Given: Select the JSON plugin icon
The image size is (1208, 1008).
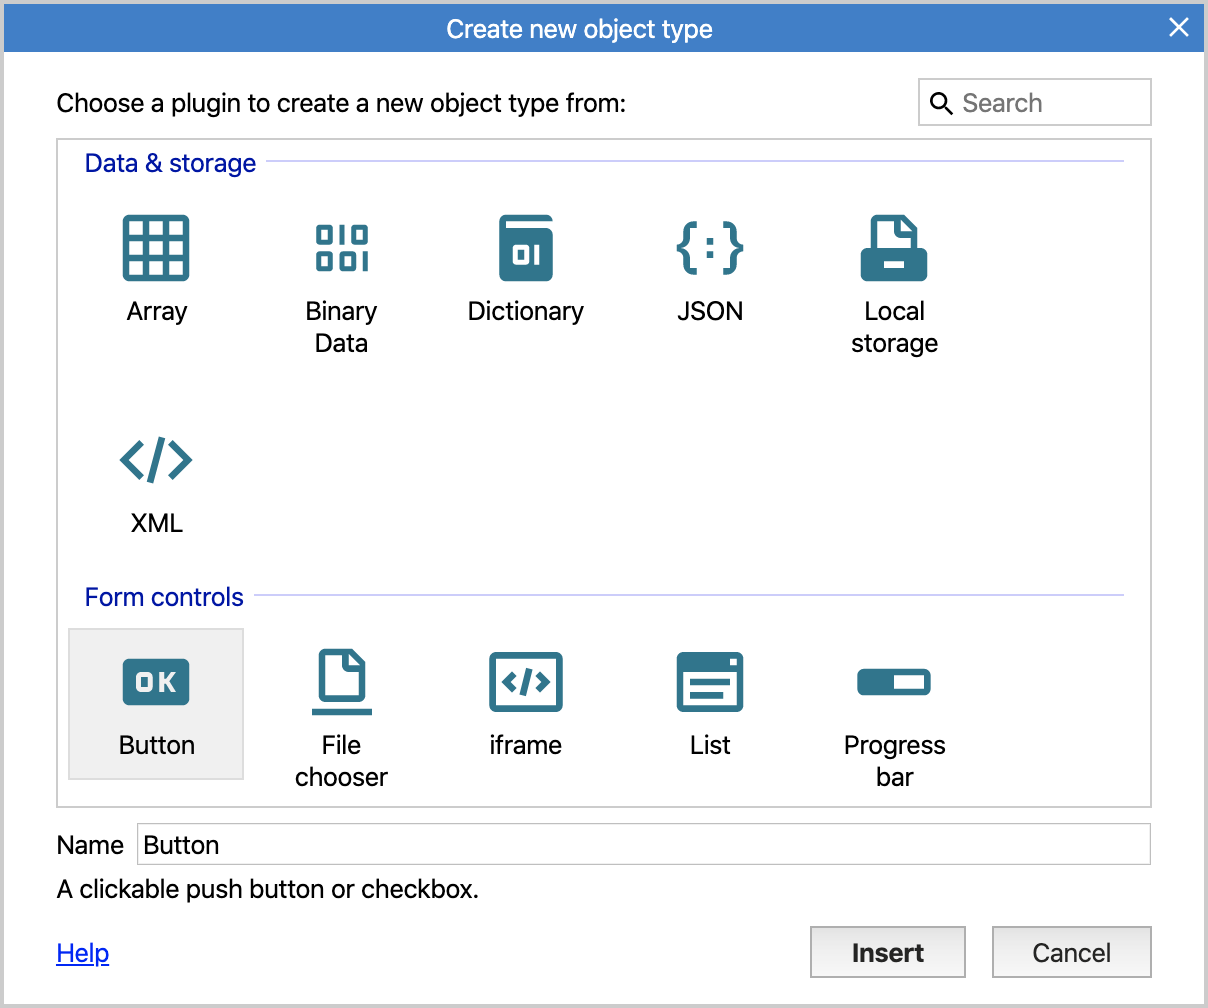Looking at the screenshot, I should click(710, 248).
